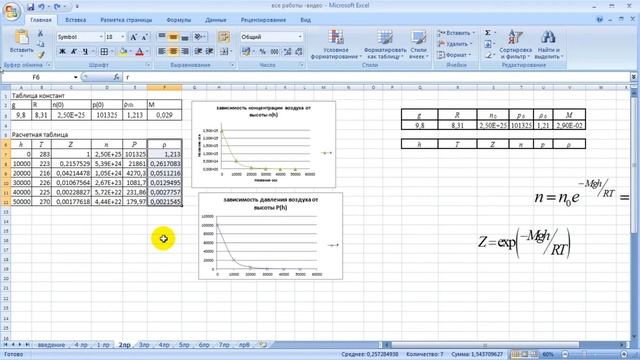Activate the Format Painter brush

click(x=40, y=54)
